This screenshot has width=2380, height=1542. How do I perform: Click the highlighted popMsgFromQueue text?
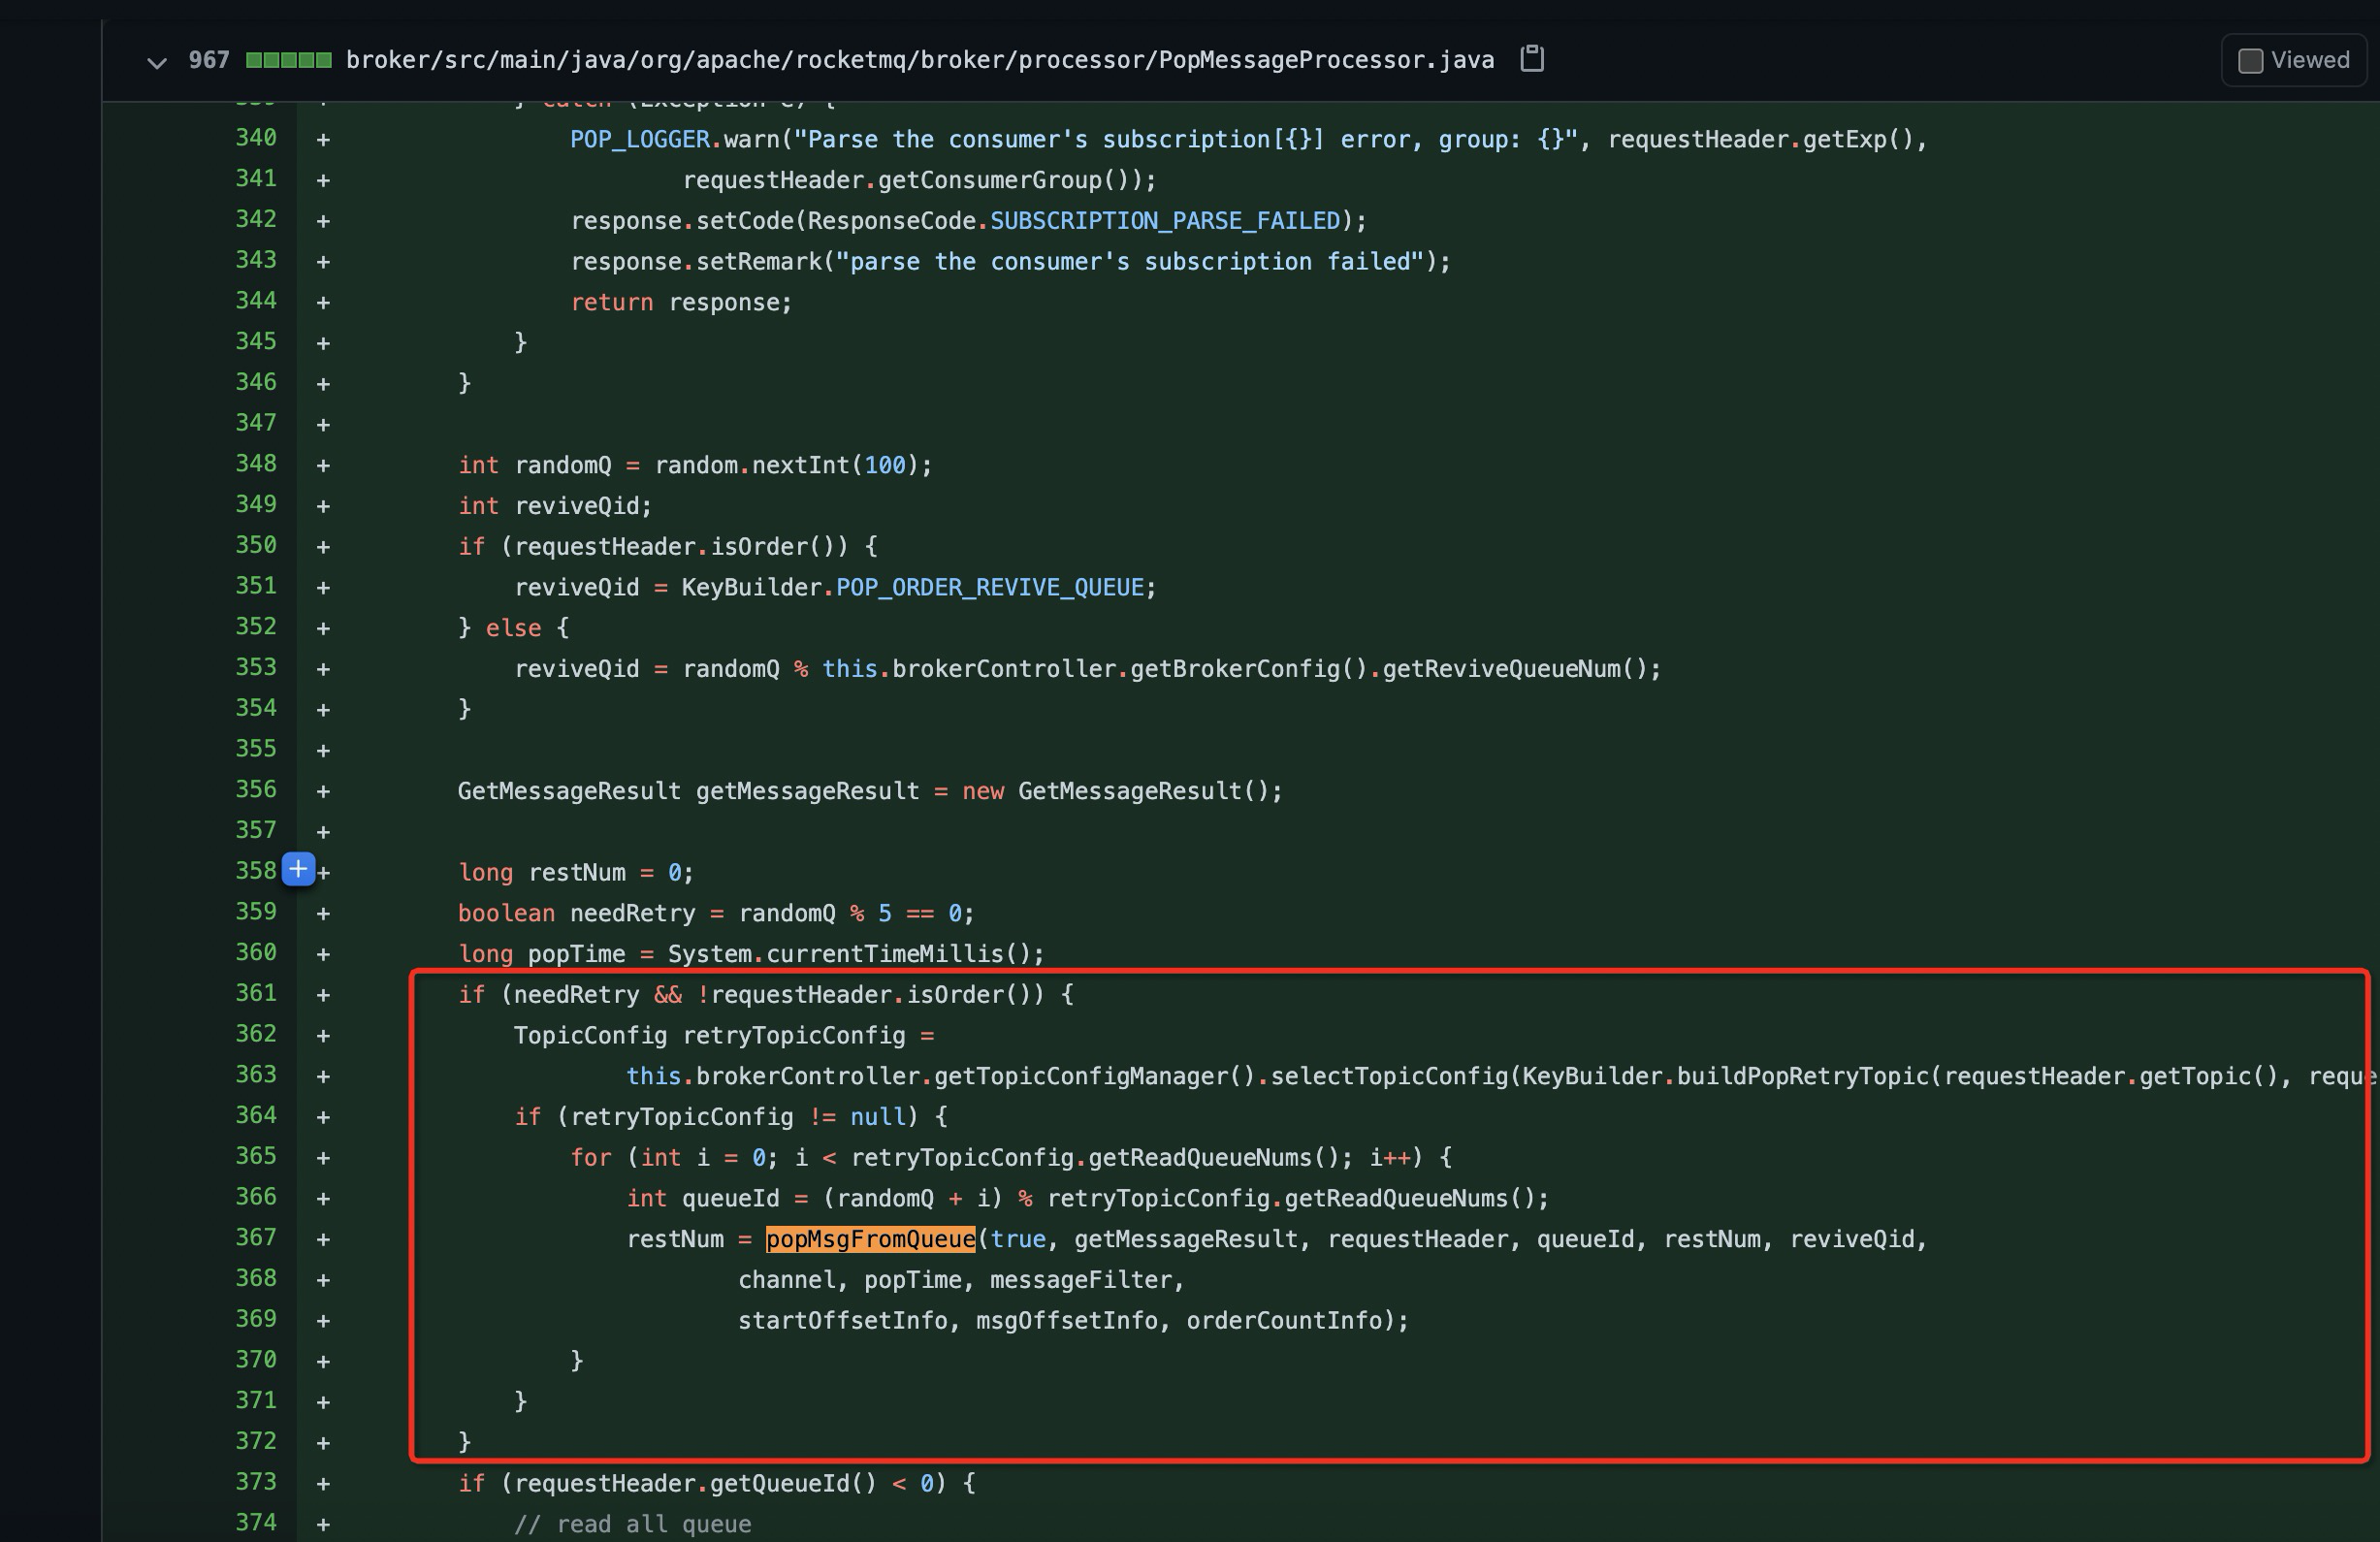click(870, 1239)
